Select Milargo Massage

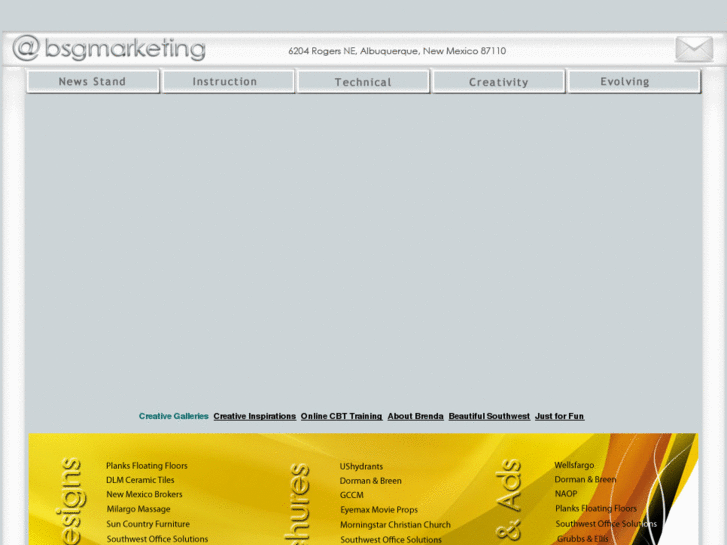(138, 509)
